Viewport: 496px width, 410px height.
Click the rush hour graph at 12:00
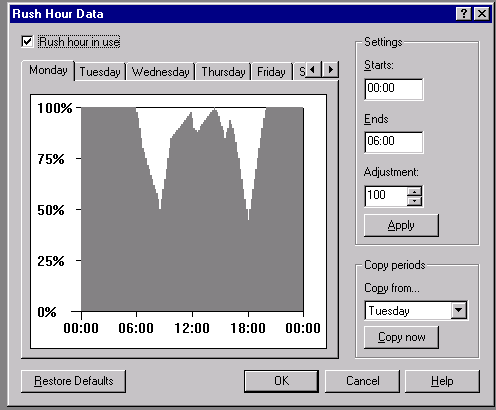(x=192, y=209)
